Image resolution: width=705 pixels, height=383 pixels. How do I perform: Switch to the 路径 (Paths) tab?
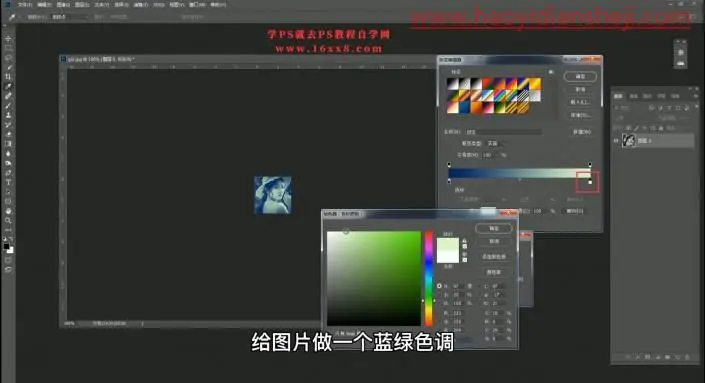click(647, 96)
